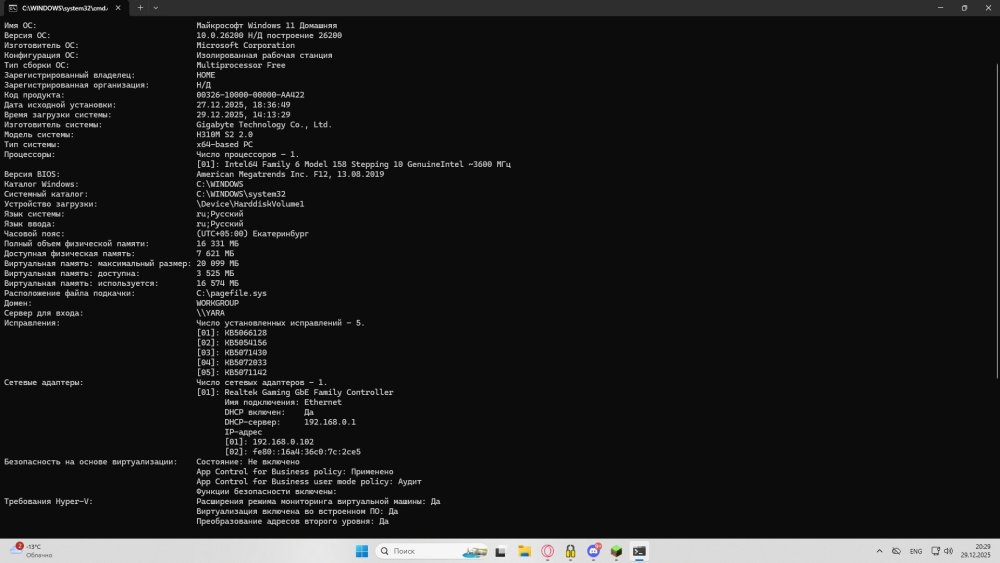The width and height of the screenshot is (1000, 563).
Task: Open Task View on the taskbar
Action: [x=501, y=551]
